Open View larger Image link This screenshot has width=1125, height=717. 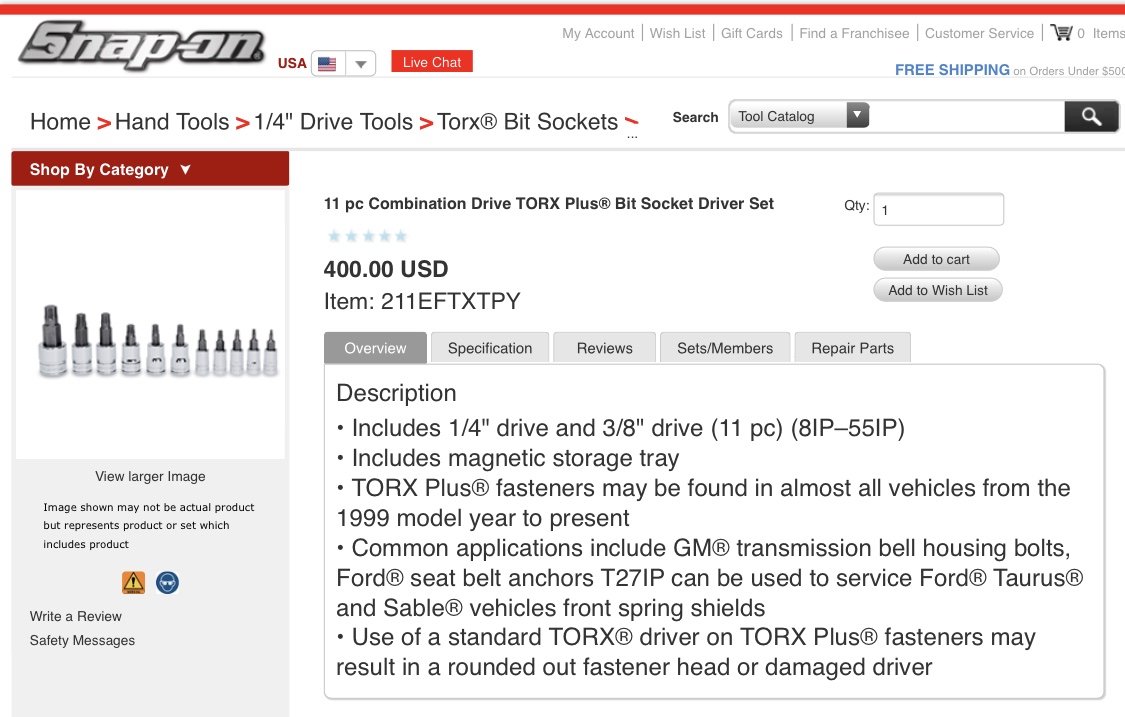[x=150, y=476]
